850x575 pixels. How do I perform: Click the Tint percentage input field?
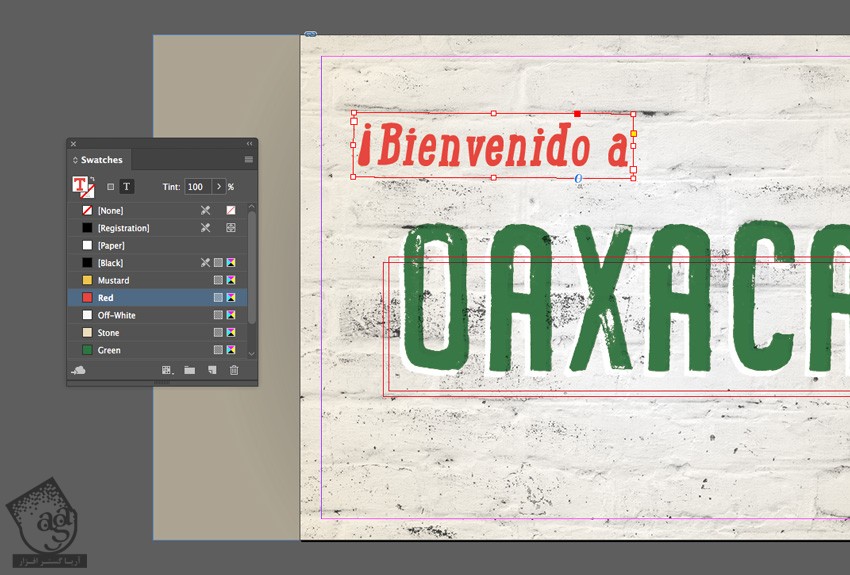pos(197,187)
